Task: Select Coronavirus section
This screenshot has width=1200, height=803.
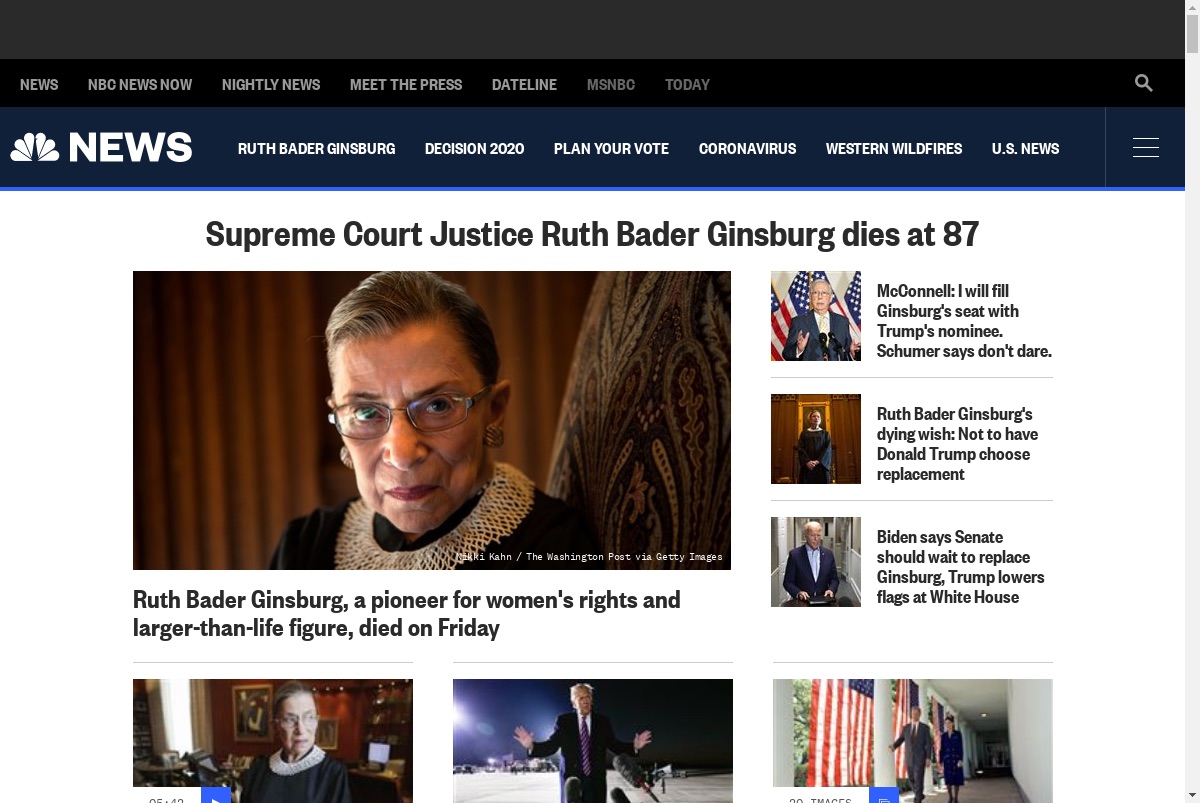Action: 747,148
